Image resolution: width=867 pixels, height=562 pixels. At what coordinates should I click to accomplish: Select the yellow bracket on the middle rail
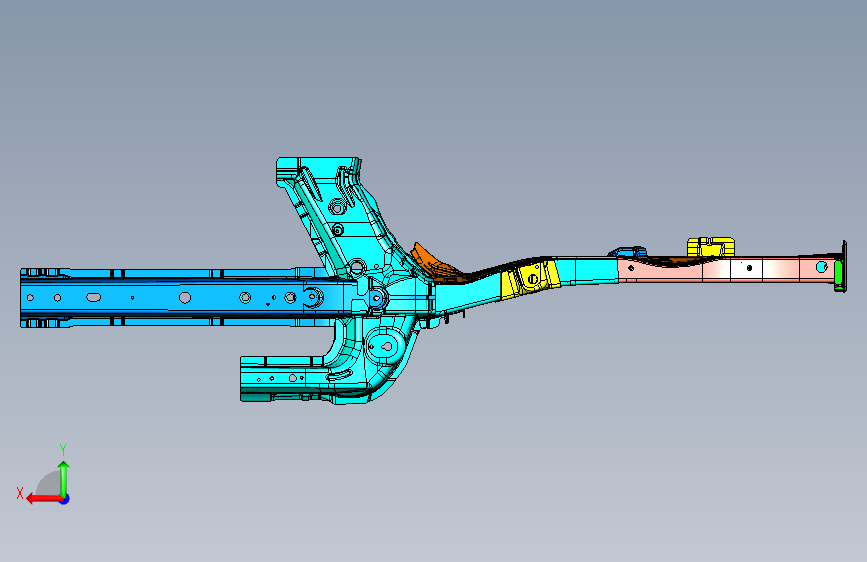pos(530,279)
